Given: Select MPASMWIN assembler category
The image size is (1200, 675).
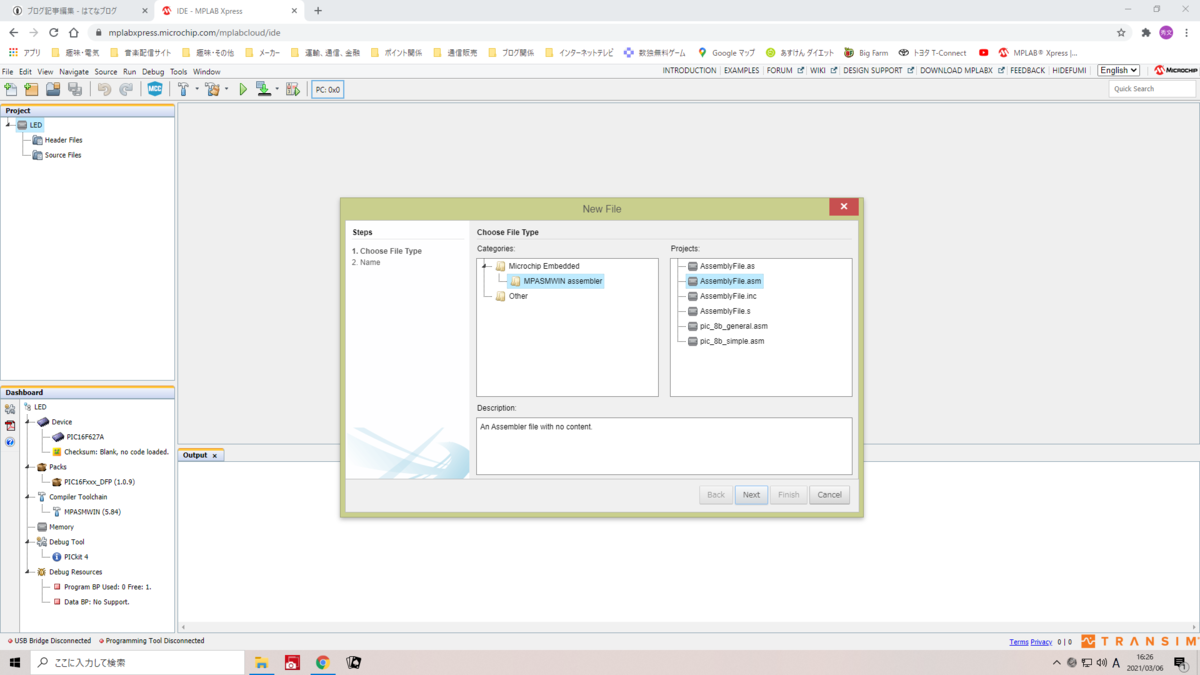Looking at the screenshot, I should click(556, 281).
